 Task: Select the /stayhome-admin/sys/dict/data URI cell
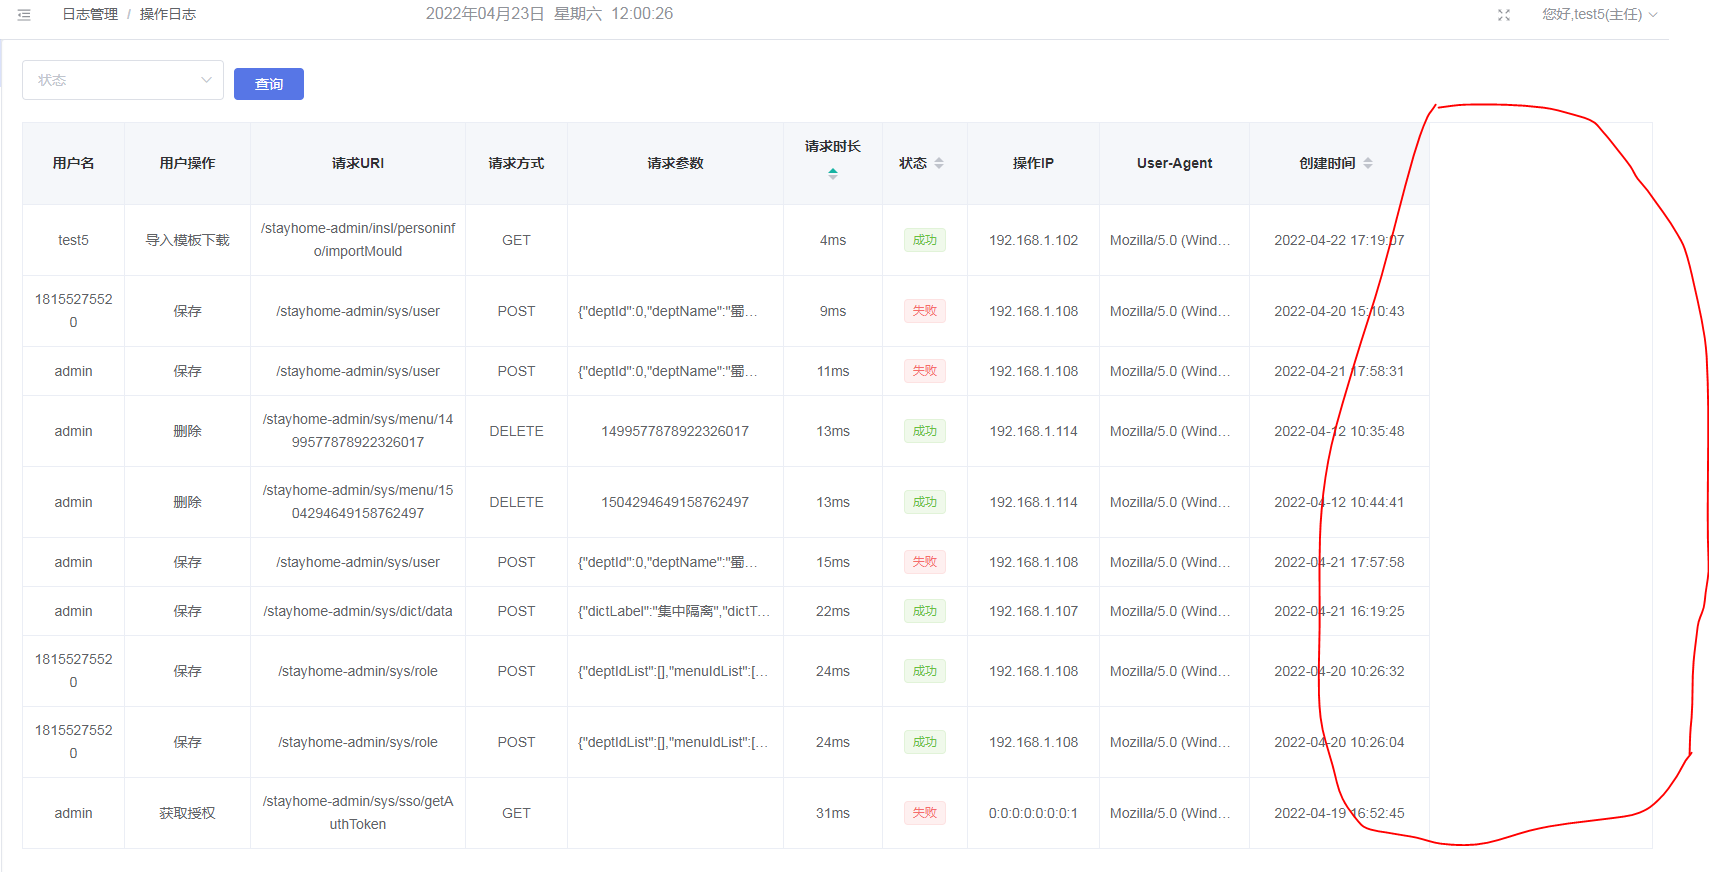[358, 611]
